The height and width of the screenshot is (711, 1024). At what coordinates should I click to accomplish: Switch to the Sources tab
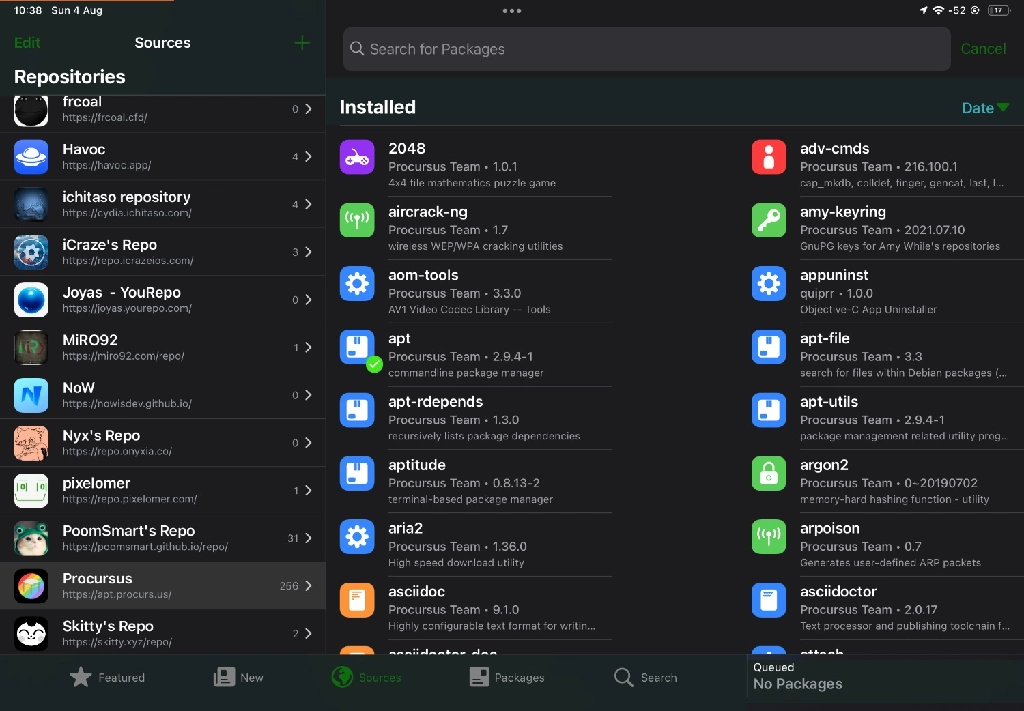(366, 678)
